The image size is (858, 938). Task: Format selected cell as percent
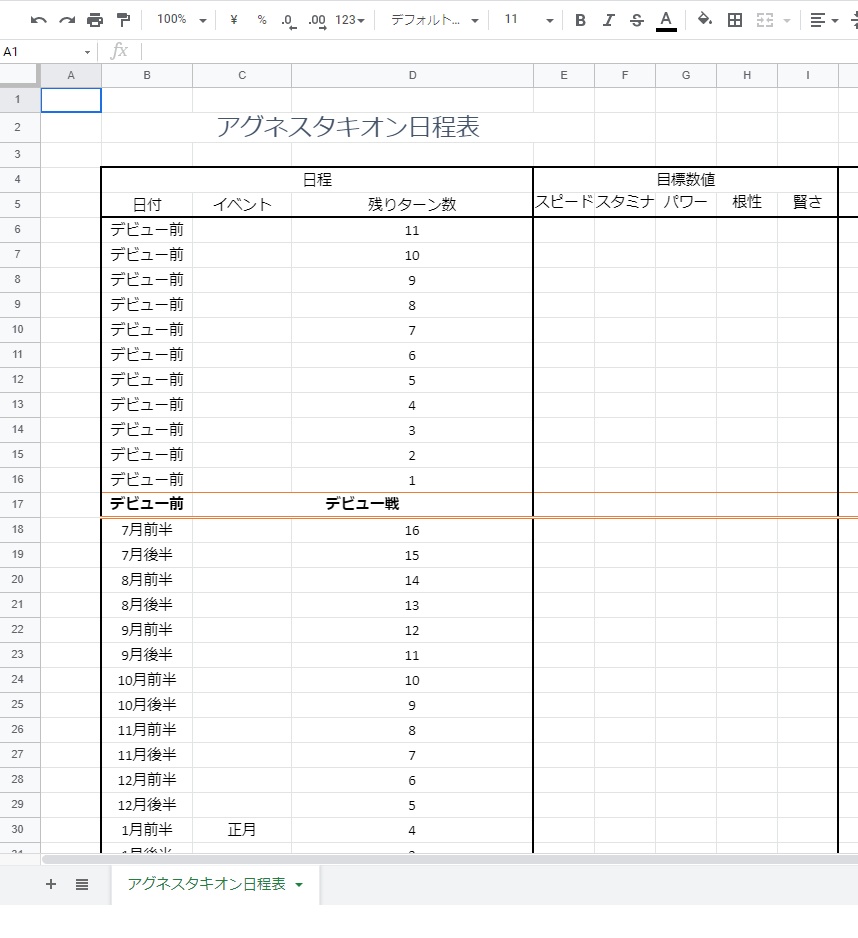[x=260, y=18]
